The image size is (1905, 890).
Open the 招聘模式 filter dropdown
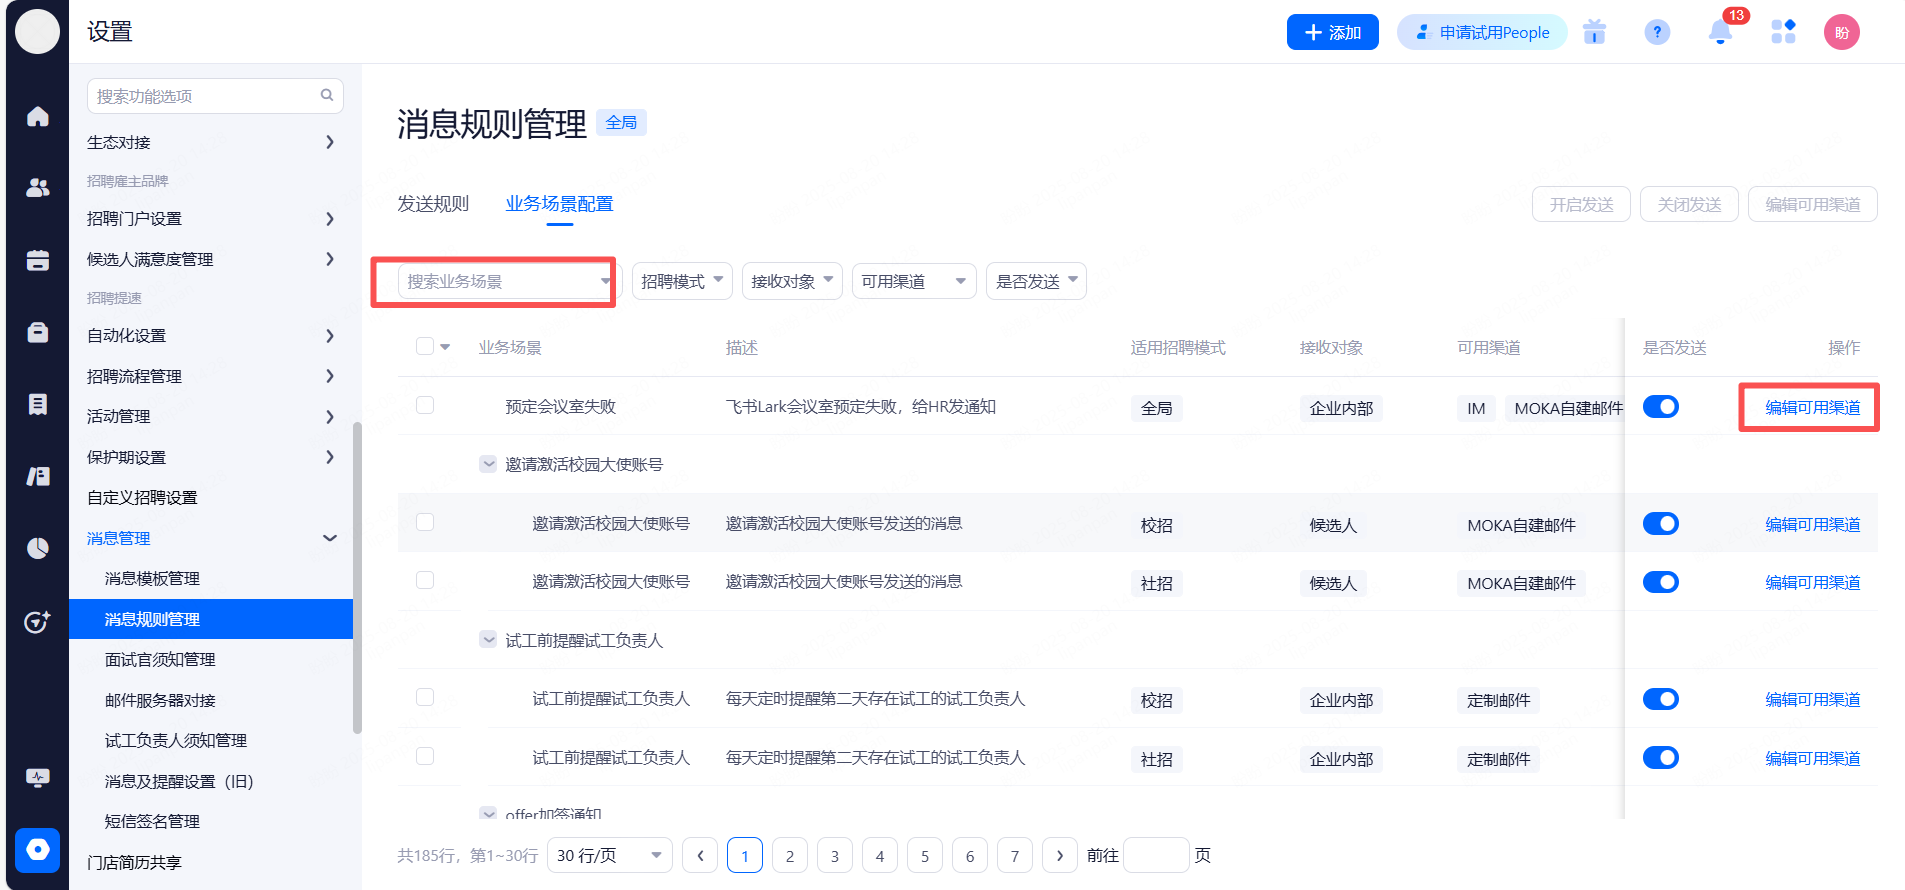[682, 281]
